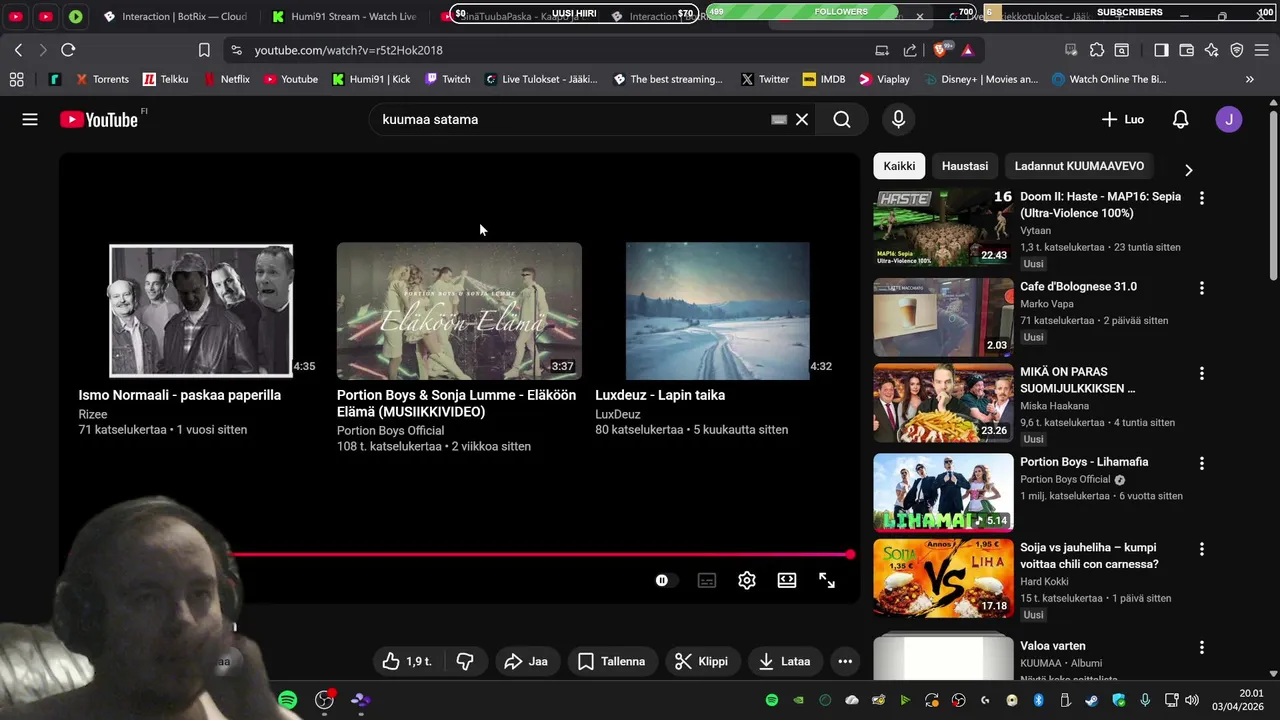Share the video with Jaa
Viewport: 1280px width, 720px height.
[526, 661]
